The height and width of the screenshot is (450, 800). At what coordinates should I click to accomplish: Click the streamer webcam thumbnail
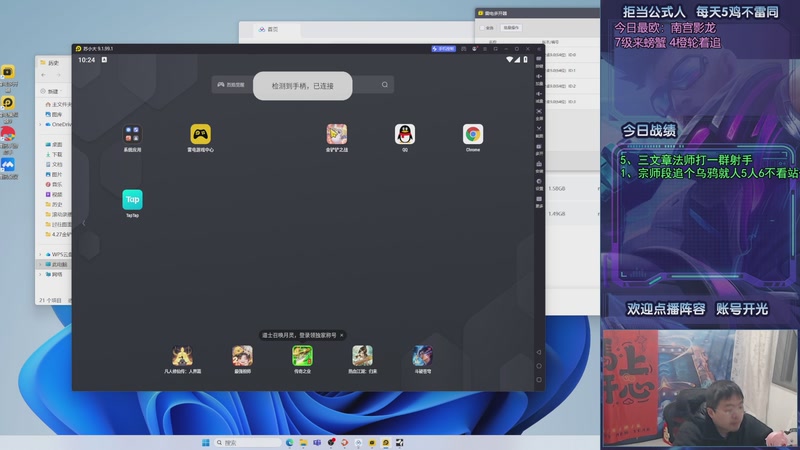tap(700, 389)
